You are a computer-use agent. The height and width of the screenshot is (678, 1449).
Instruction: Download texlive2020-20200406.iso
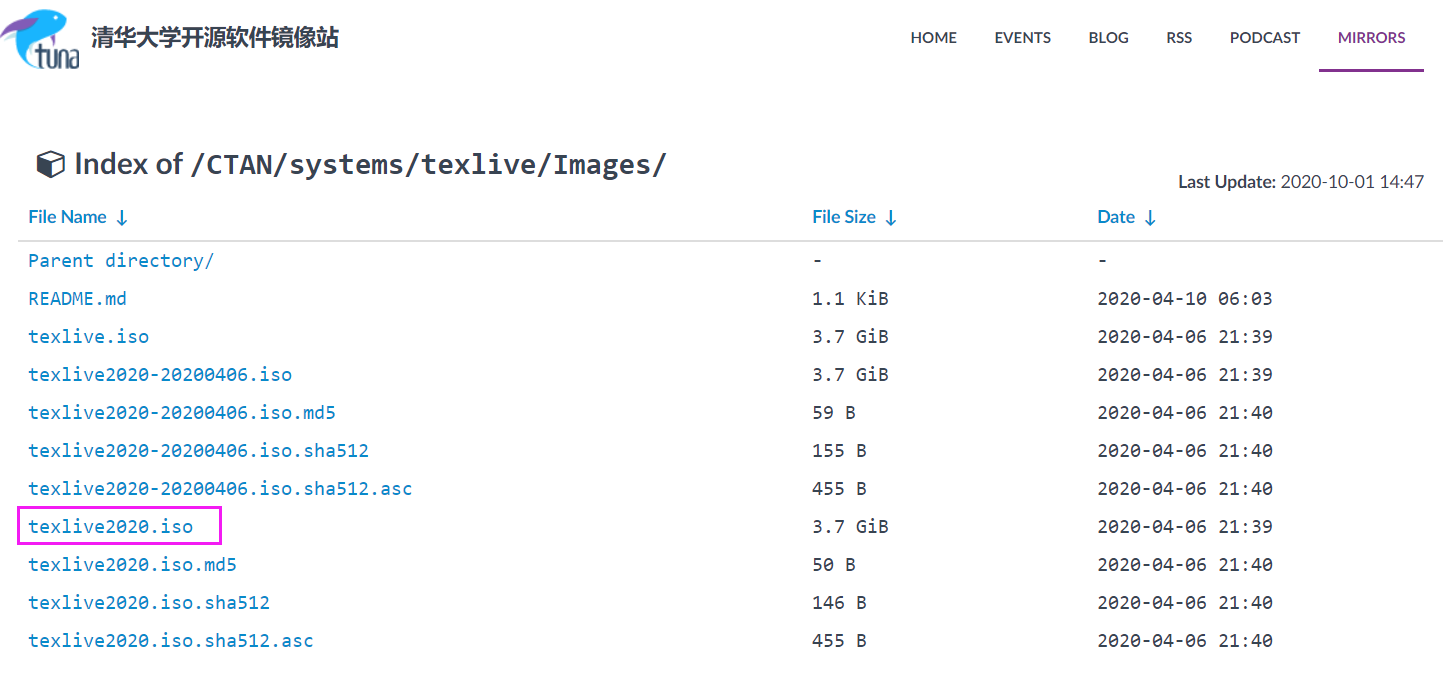point(160,374)
